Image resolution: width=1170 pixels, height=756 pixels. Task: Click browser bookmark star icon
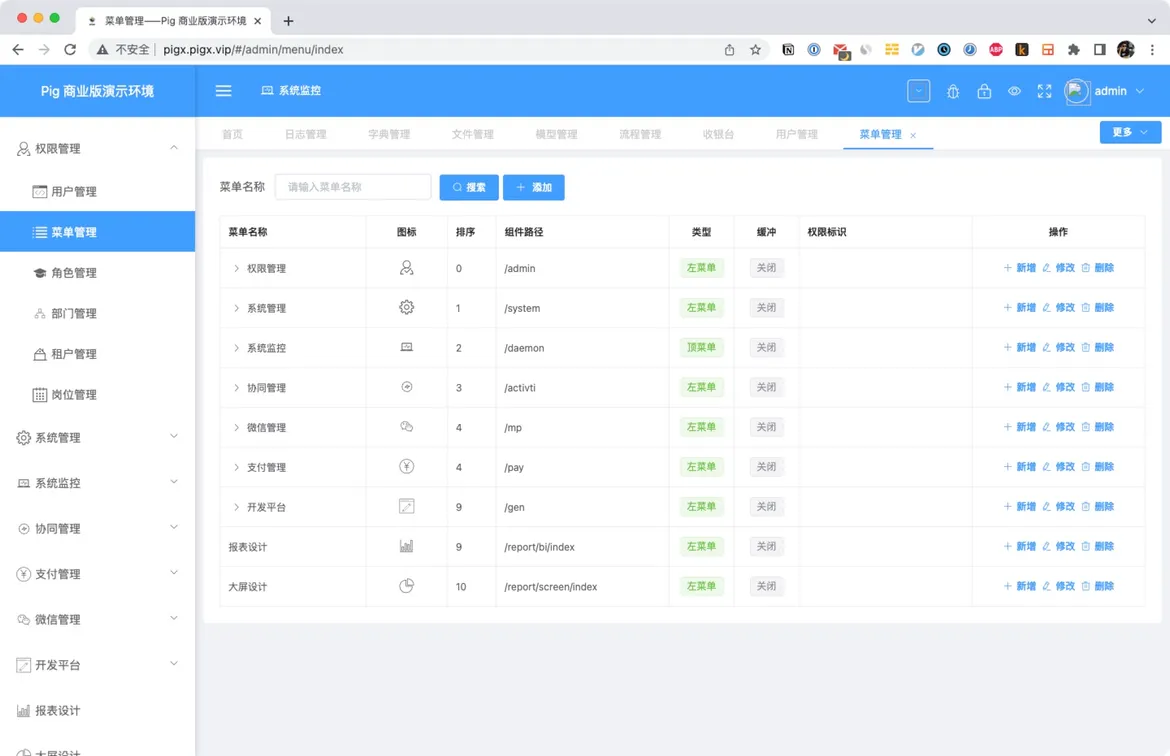755,49
